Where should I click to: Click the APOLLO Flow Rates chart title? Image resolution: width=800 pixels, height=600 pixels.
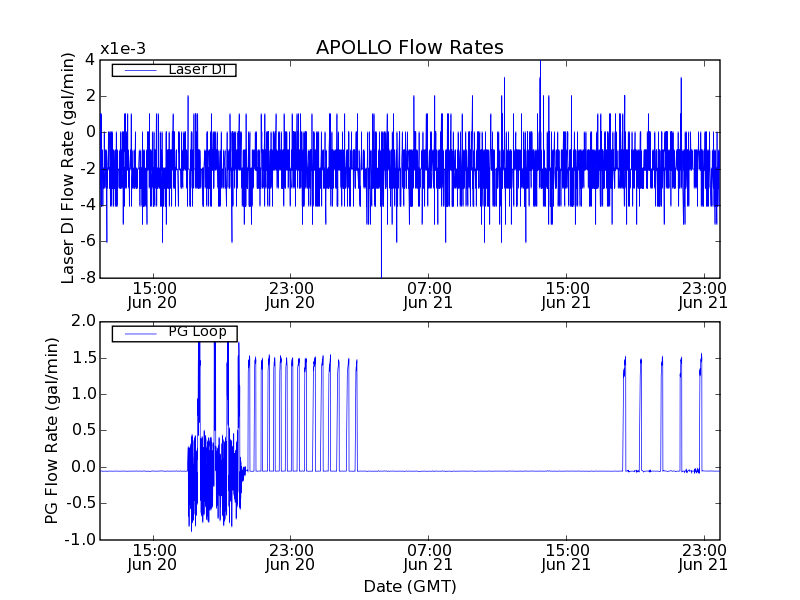pyautogui.click(x=410, y=47)
